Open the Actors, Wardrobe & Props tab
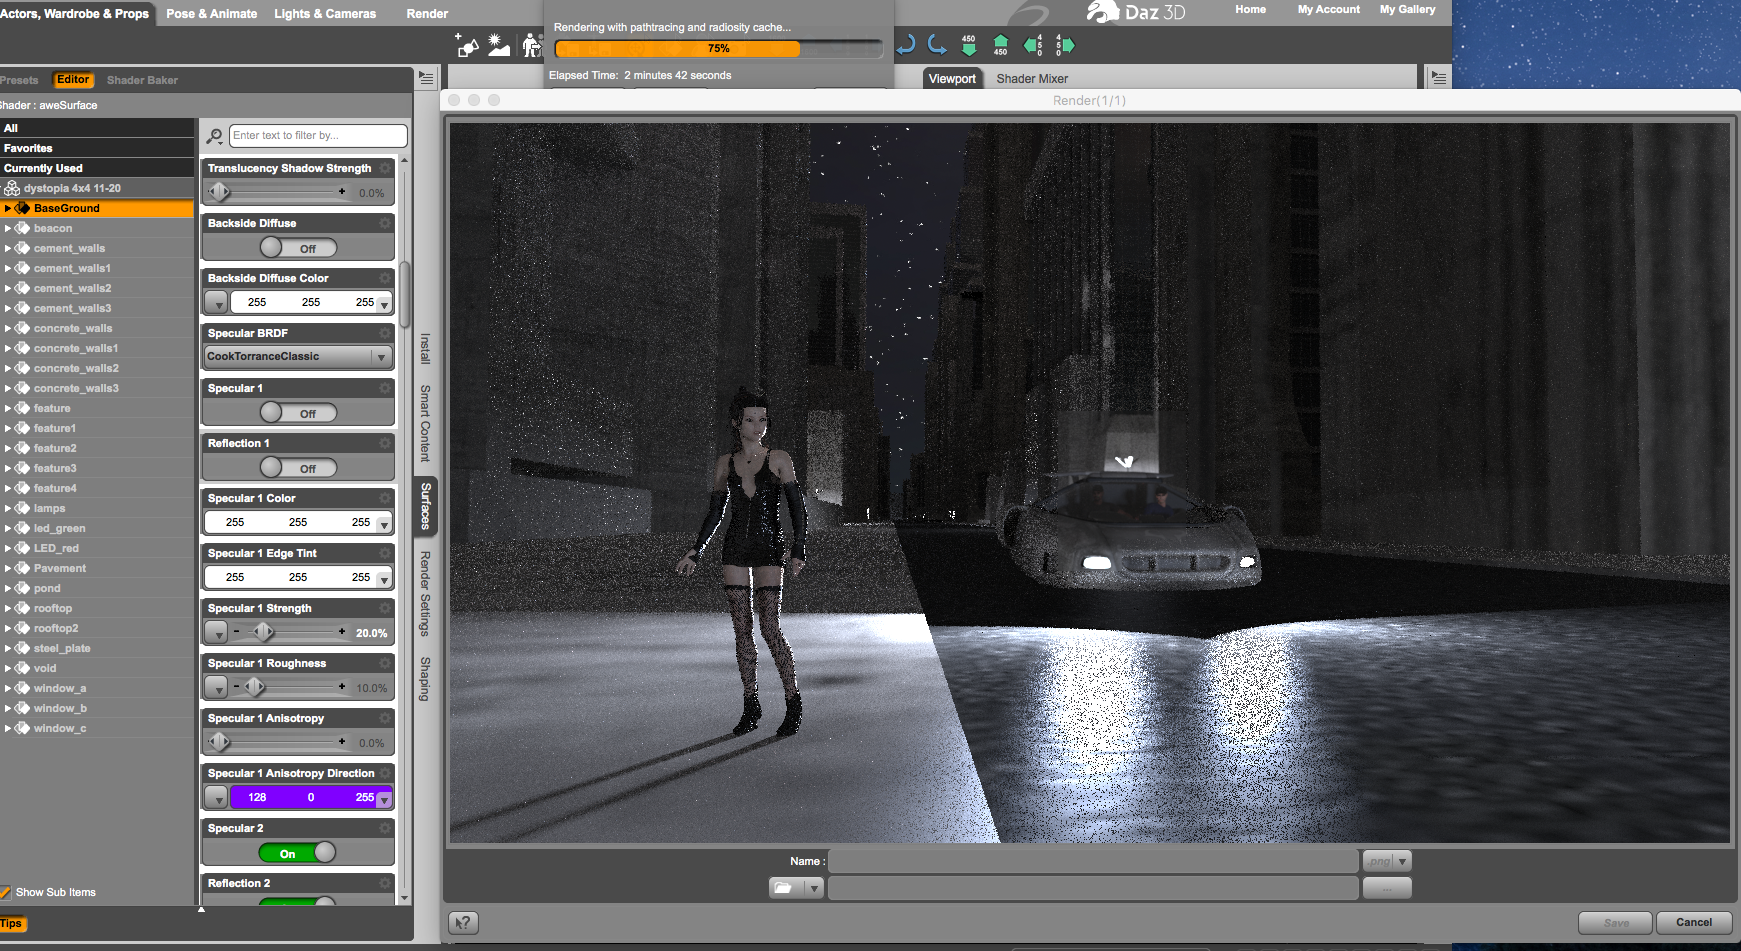Screen dimensions: 1741x951 [75, 13]
